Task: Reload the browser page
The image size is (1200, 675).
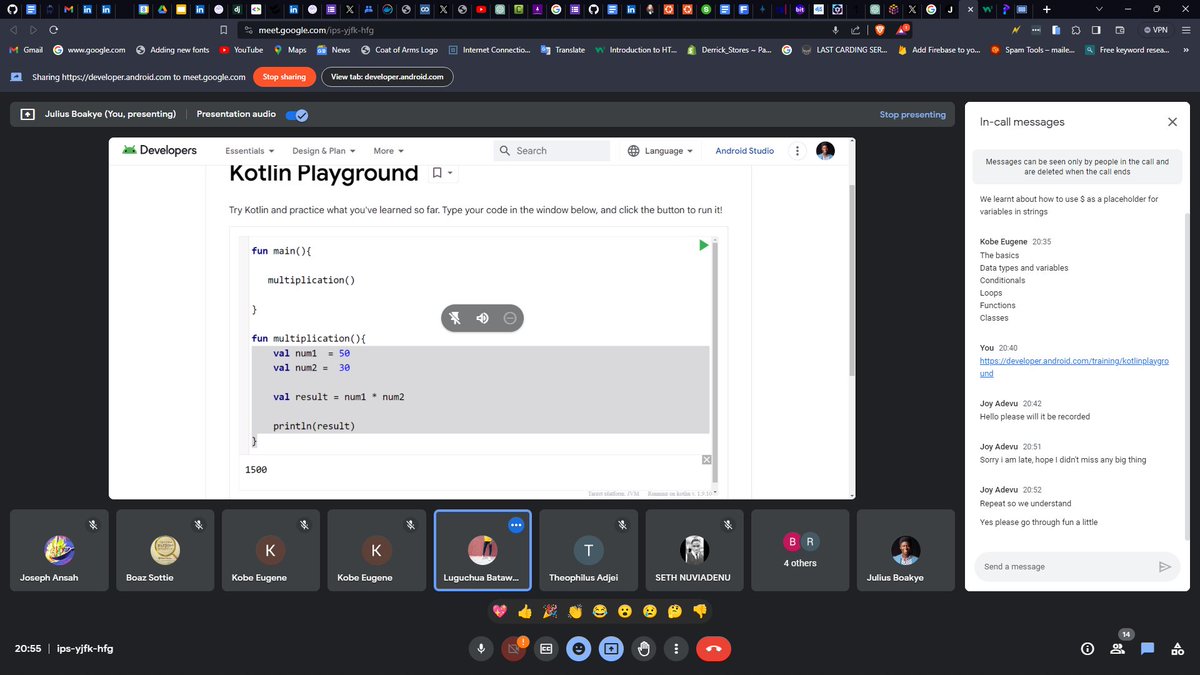Action: click(53, 30)
